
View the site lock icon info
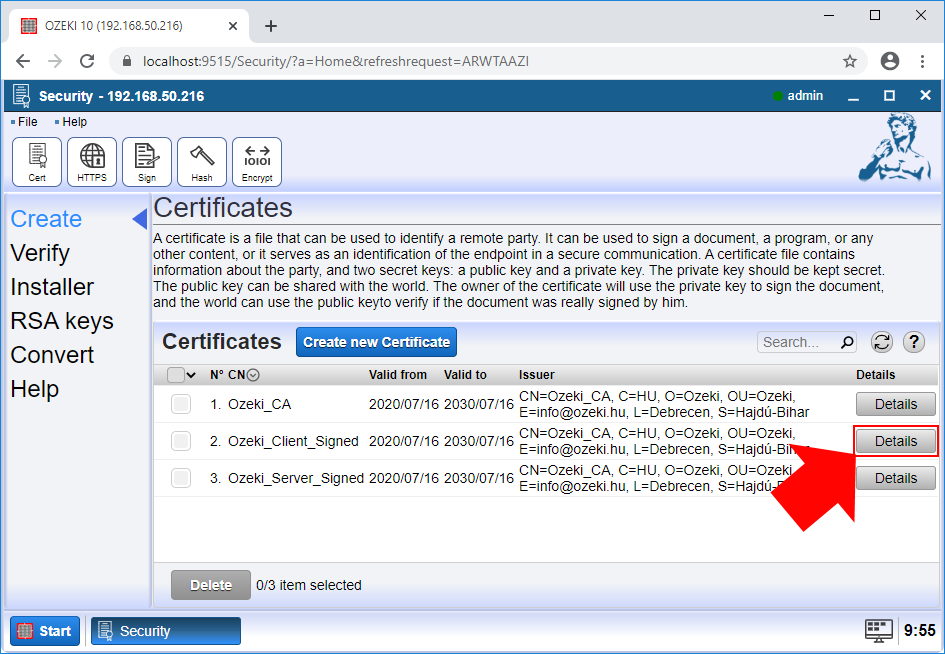[127, 61]
